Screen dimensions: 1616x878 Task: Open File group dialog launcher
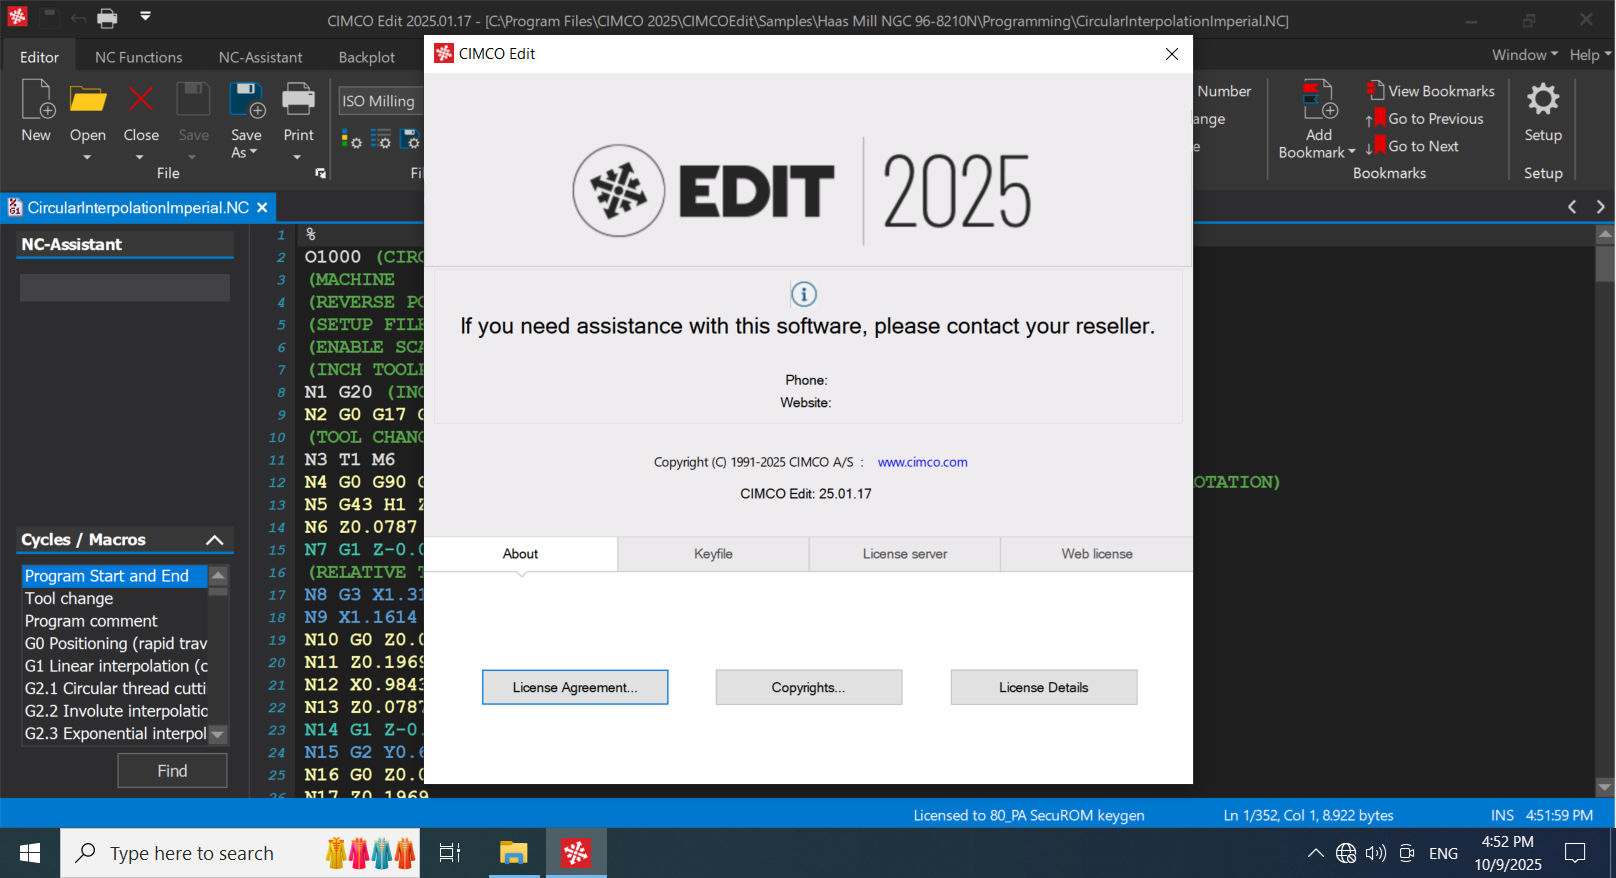click(320, 173)
